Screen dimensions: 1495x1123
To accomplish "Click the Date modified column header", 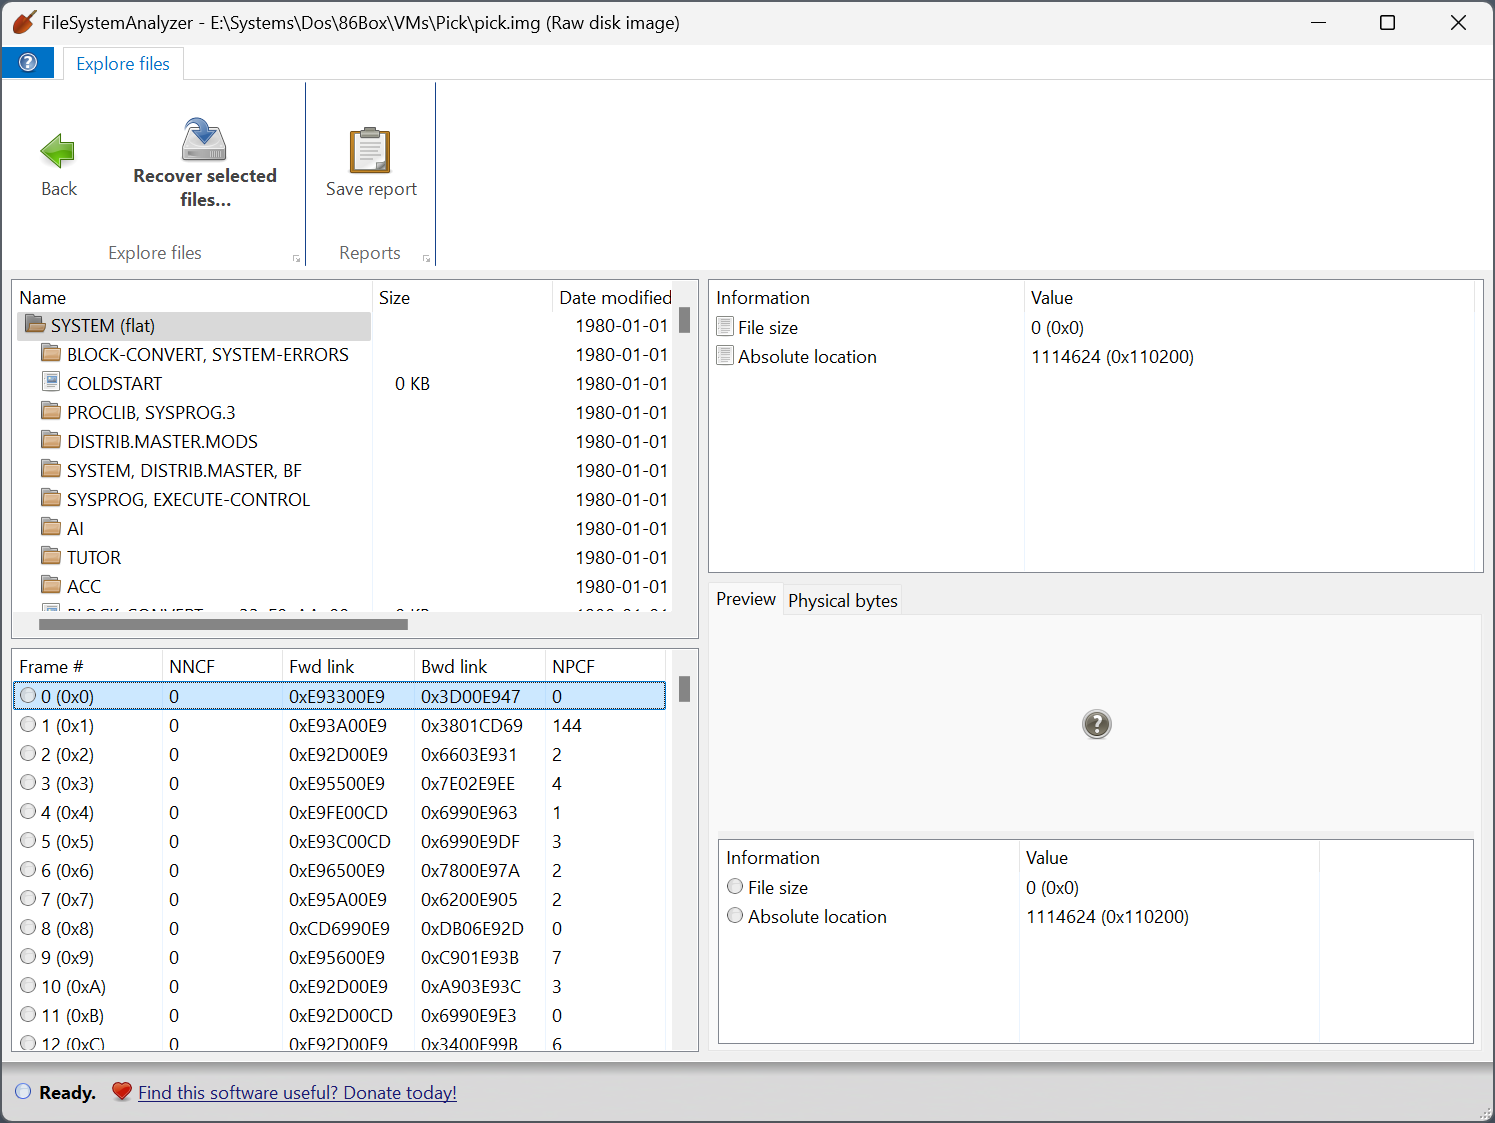I will (x=615, y=297).
